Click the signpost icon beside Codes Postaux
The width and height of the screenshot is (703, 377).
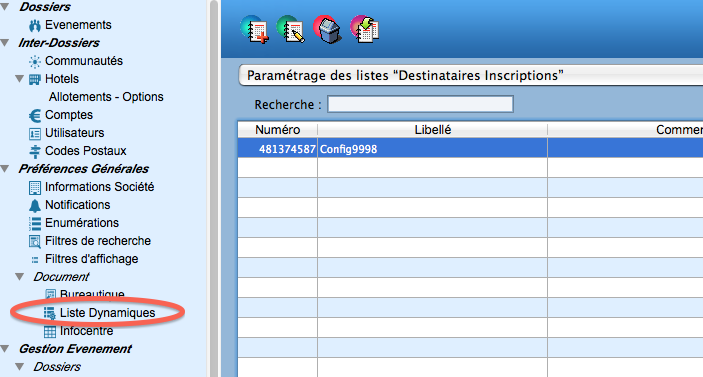coord(35,151)
